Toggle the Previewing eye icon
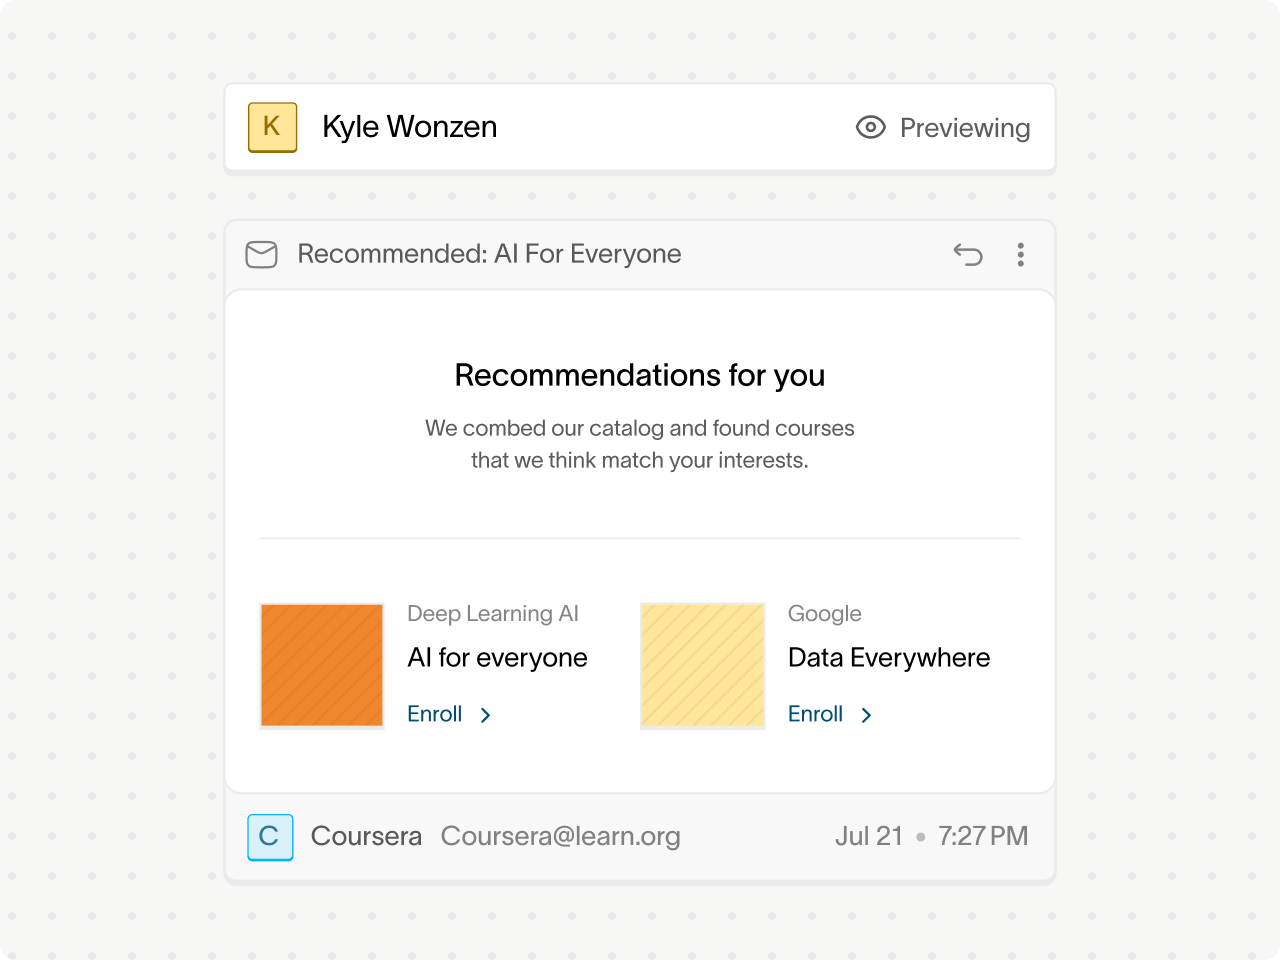The height and width of the screenshot is (960, 1280). pyautogui.click(x=871, y=127)
